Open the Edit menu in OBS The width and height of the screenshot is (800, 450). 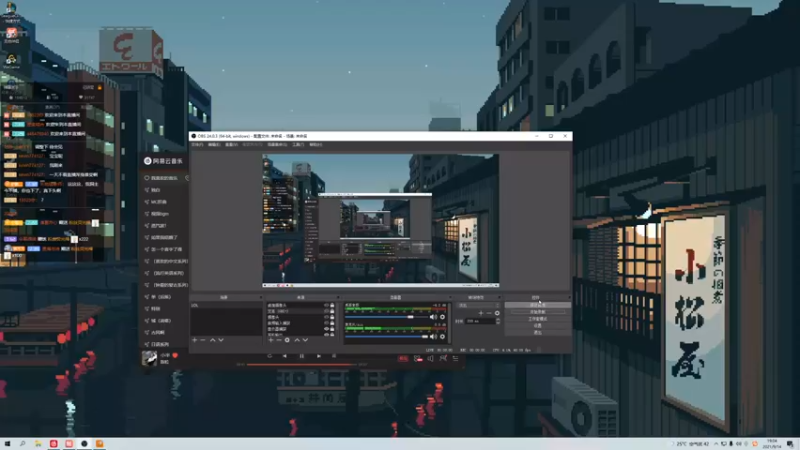pos(214,145)
